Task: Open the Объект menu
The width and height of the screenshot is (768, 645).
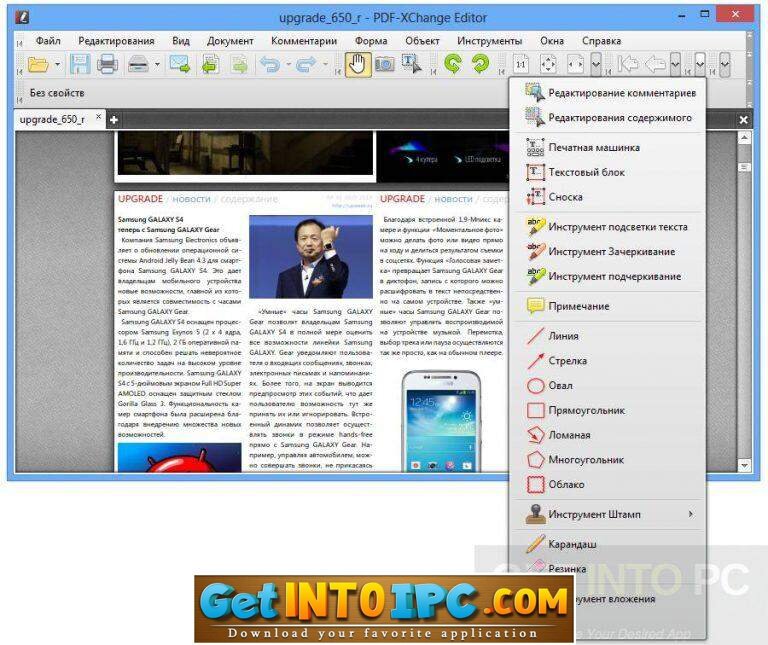Action: click(x=422, y=41)
